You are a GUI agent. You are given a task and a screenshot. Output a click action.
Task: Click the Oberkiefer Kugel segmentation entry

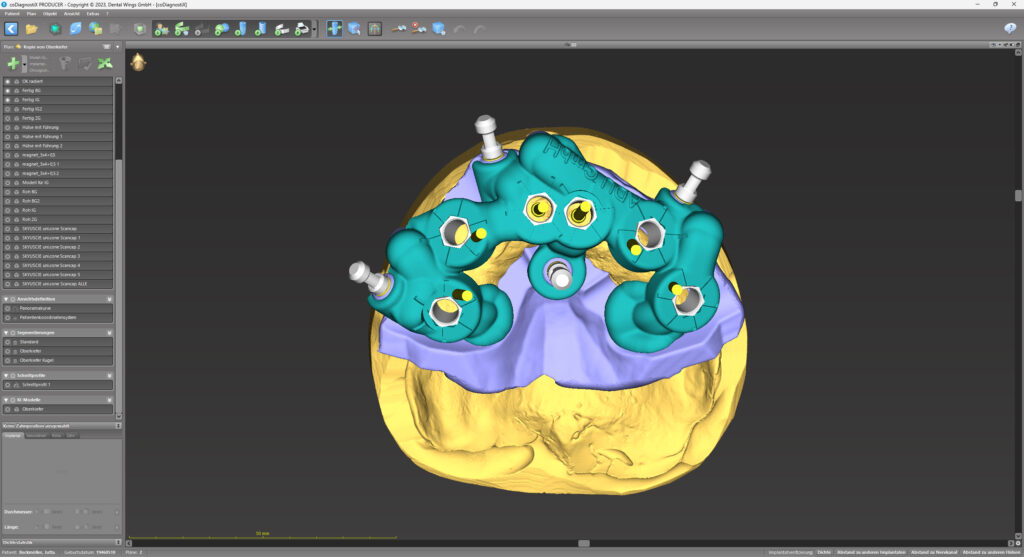36,360
